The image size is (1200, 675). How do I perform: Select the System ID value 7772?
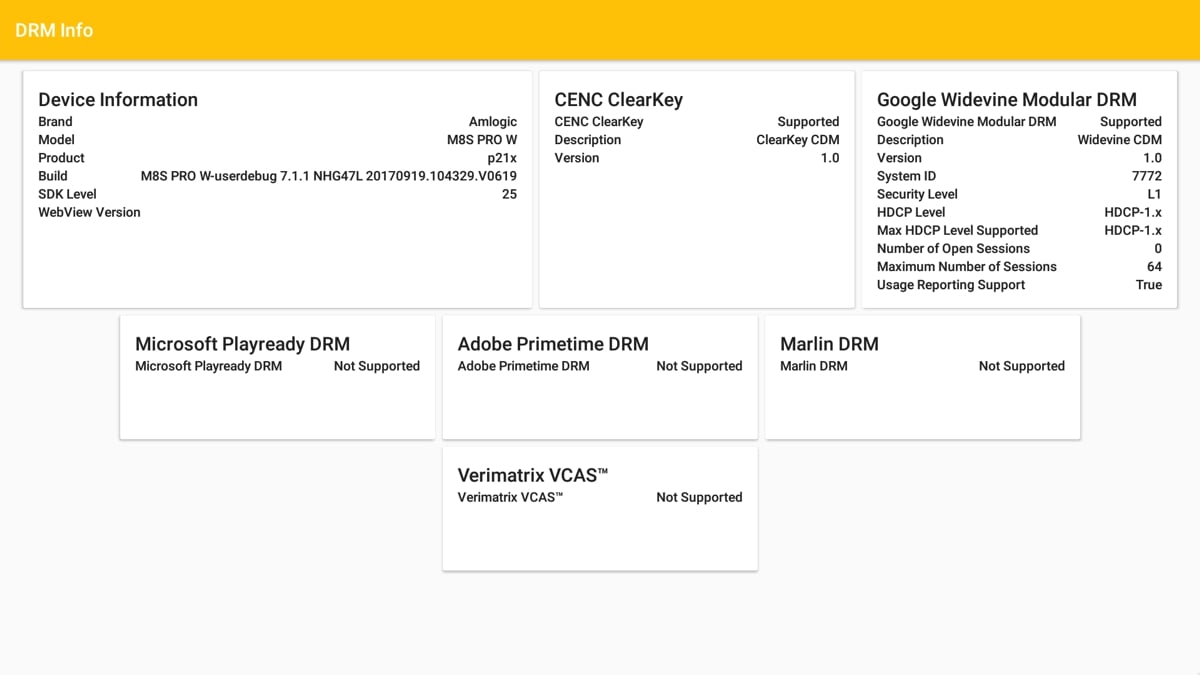1147,176
